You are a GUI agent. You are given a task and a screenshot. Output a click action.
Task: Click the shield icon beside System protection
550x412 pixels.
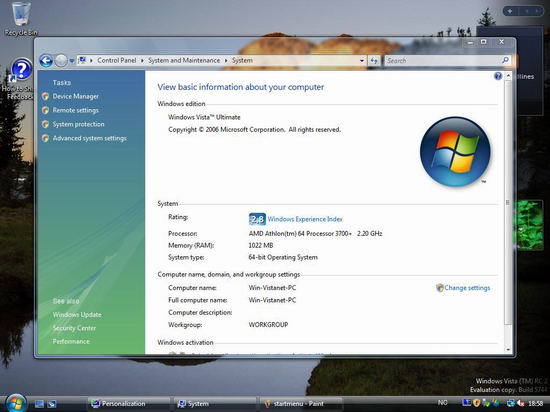[45, 124]
